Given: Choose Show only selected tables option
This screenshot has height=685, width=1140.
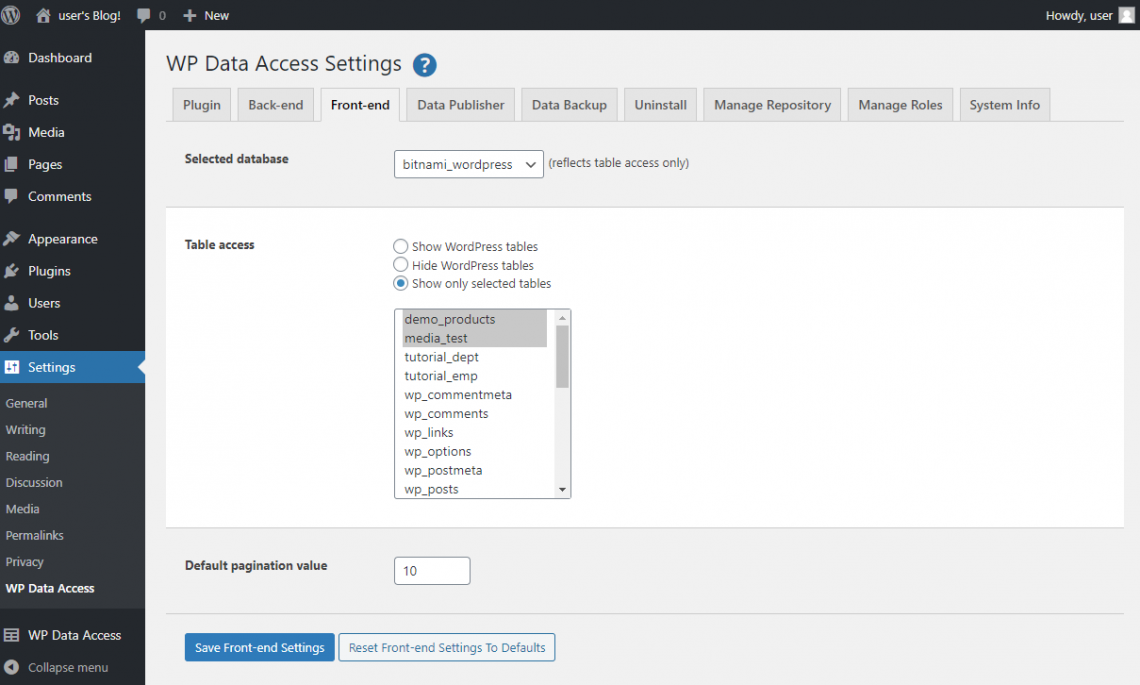Looking at the screenshot, I should pyautogui.click(x=400, y=283).
